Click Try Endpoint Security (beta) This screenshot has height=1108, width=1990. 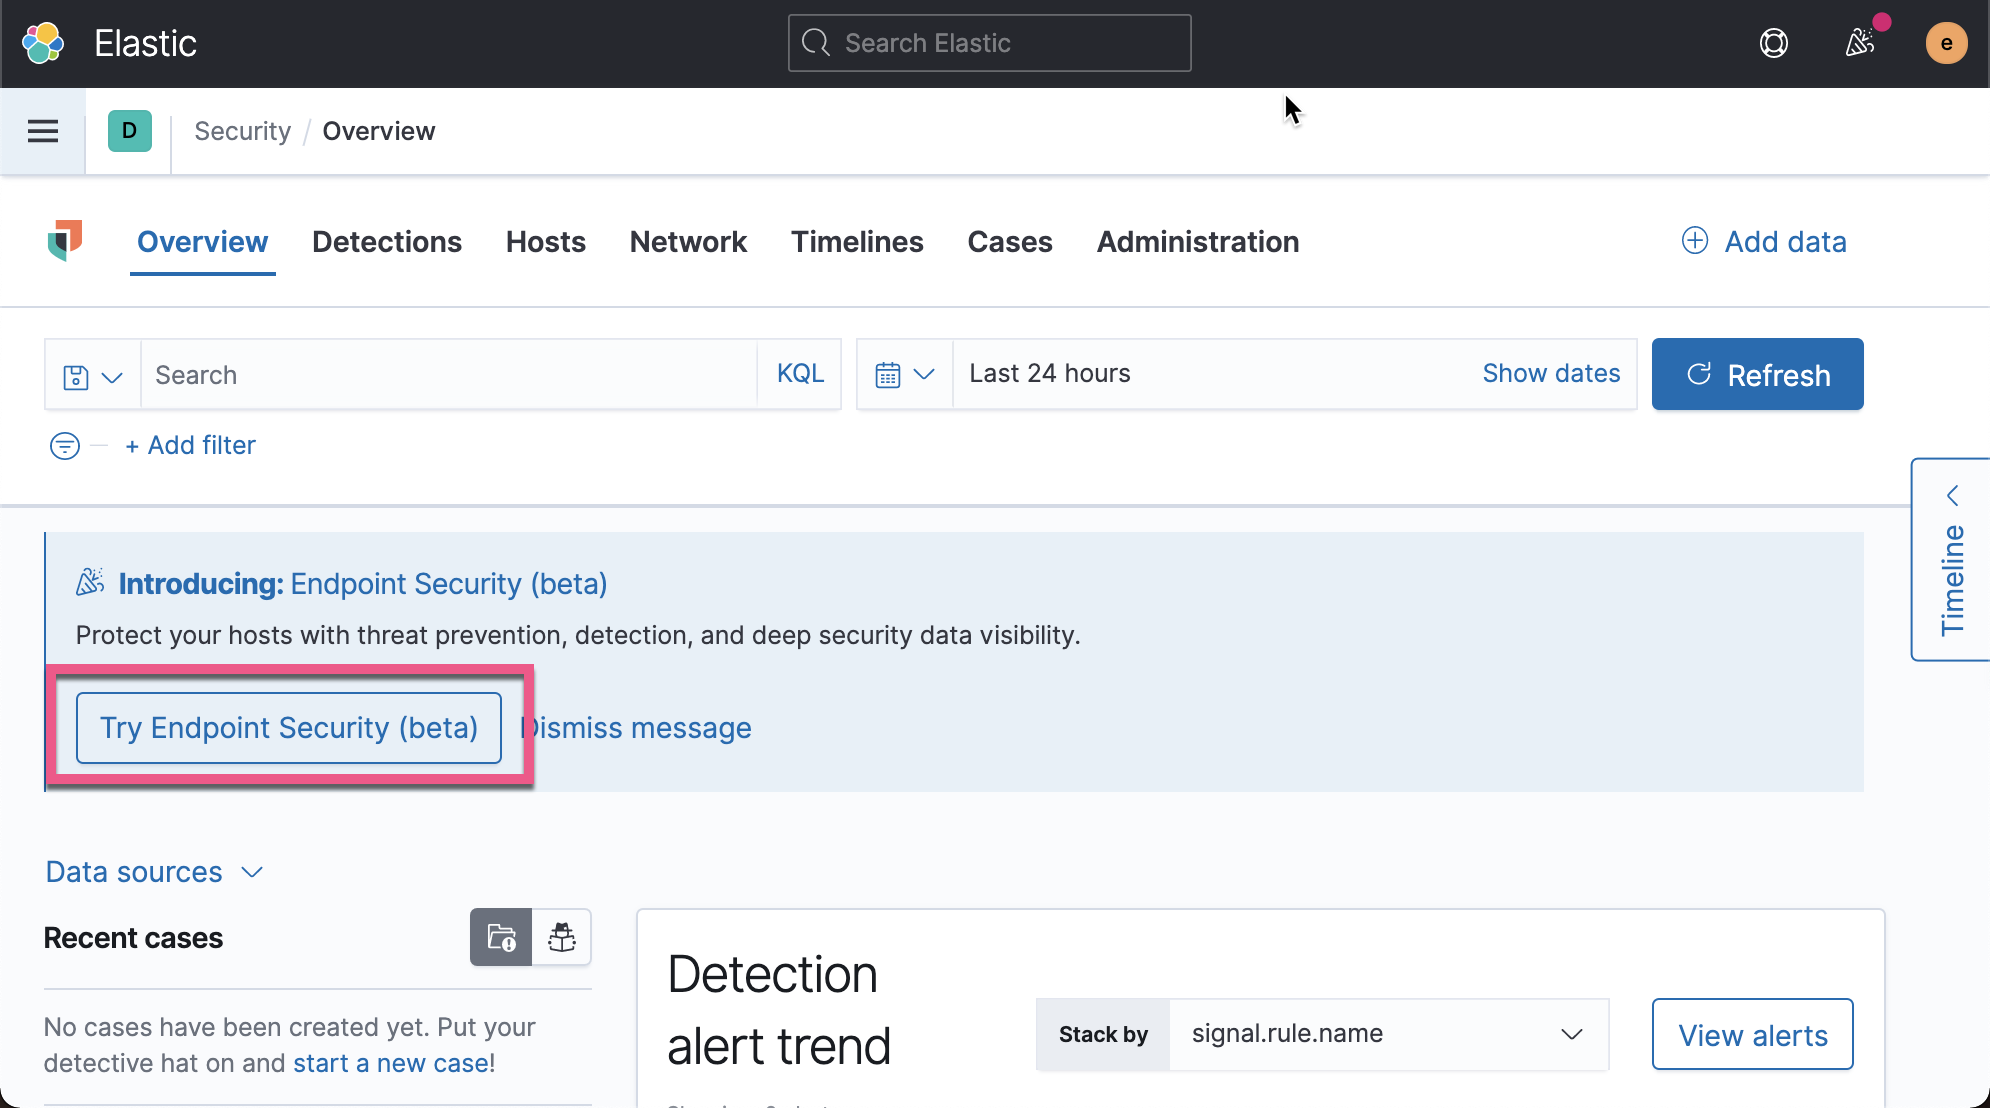tap(289, 728)
